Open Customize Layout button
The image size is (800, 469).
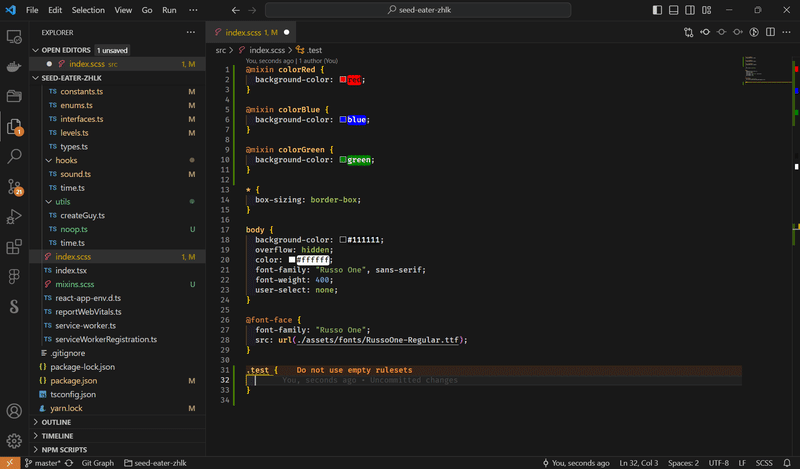pyautogui.click(x=707, y=10)
